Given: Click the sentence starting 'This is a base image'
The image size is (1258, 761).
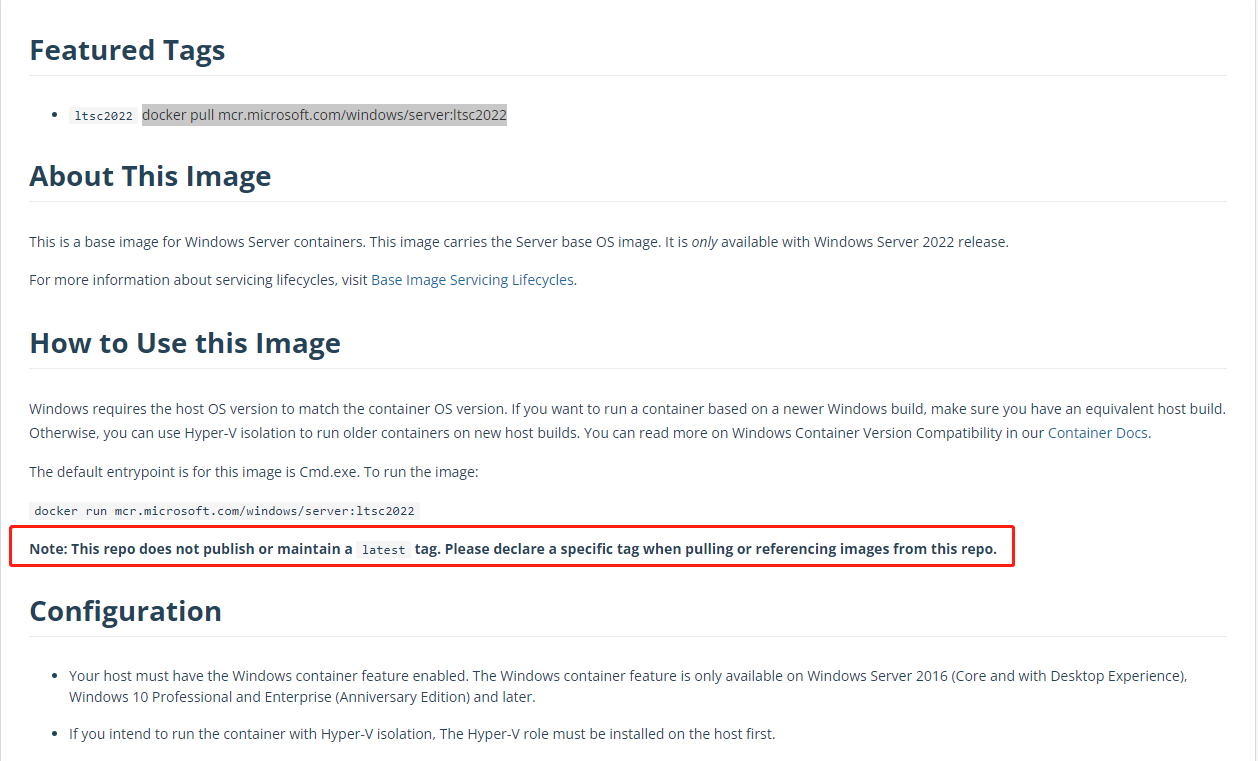Looking at the screenshot, I should click(x=519, y=242).
